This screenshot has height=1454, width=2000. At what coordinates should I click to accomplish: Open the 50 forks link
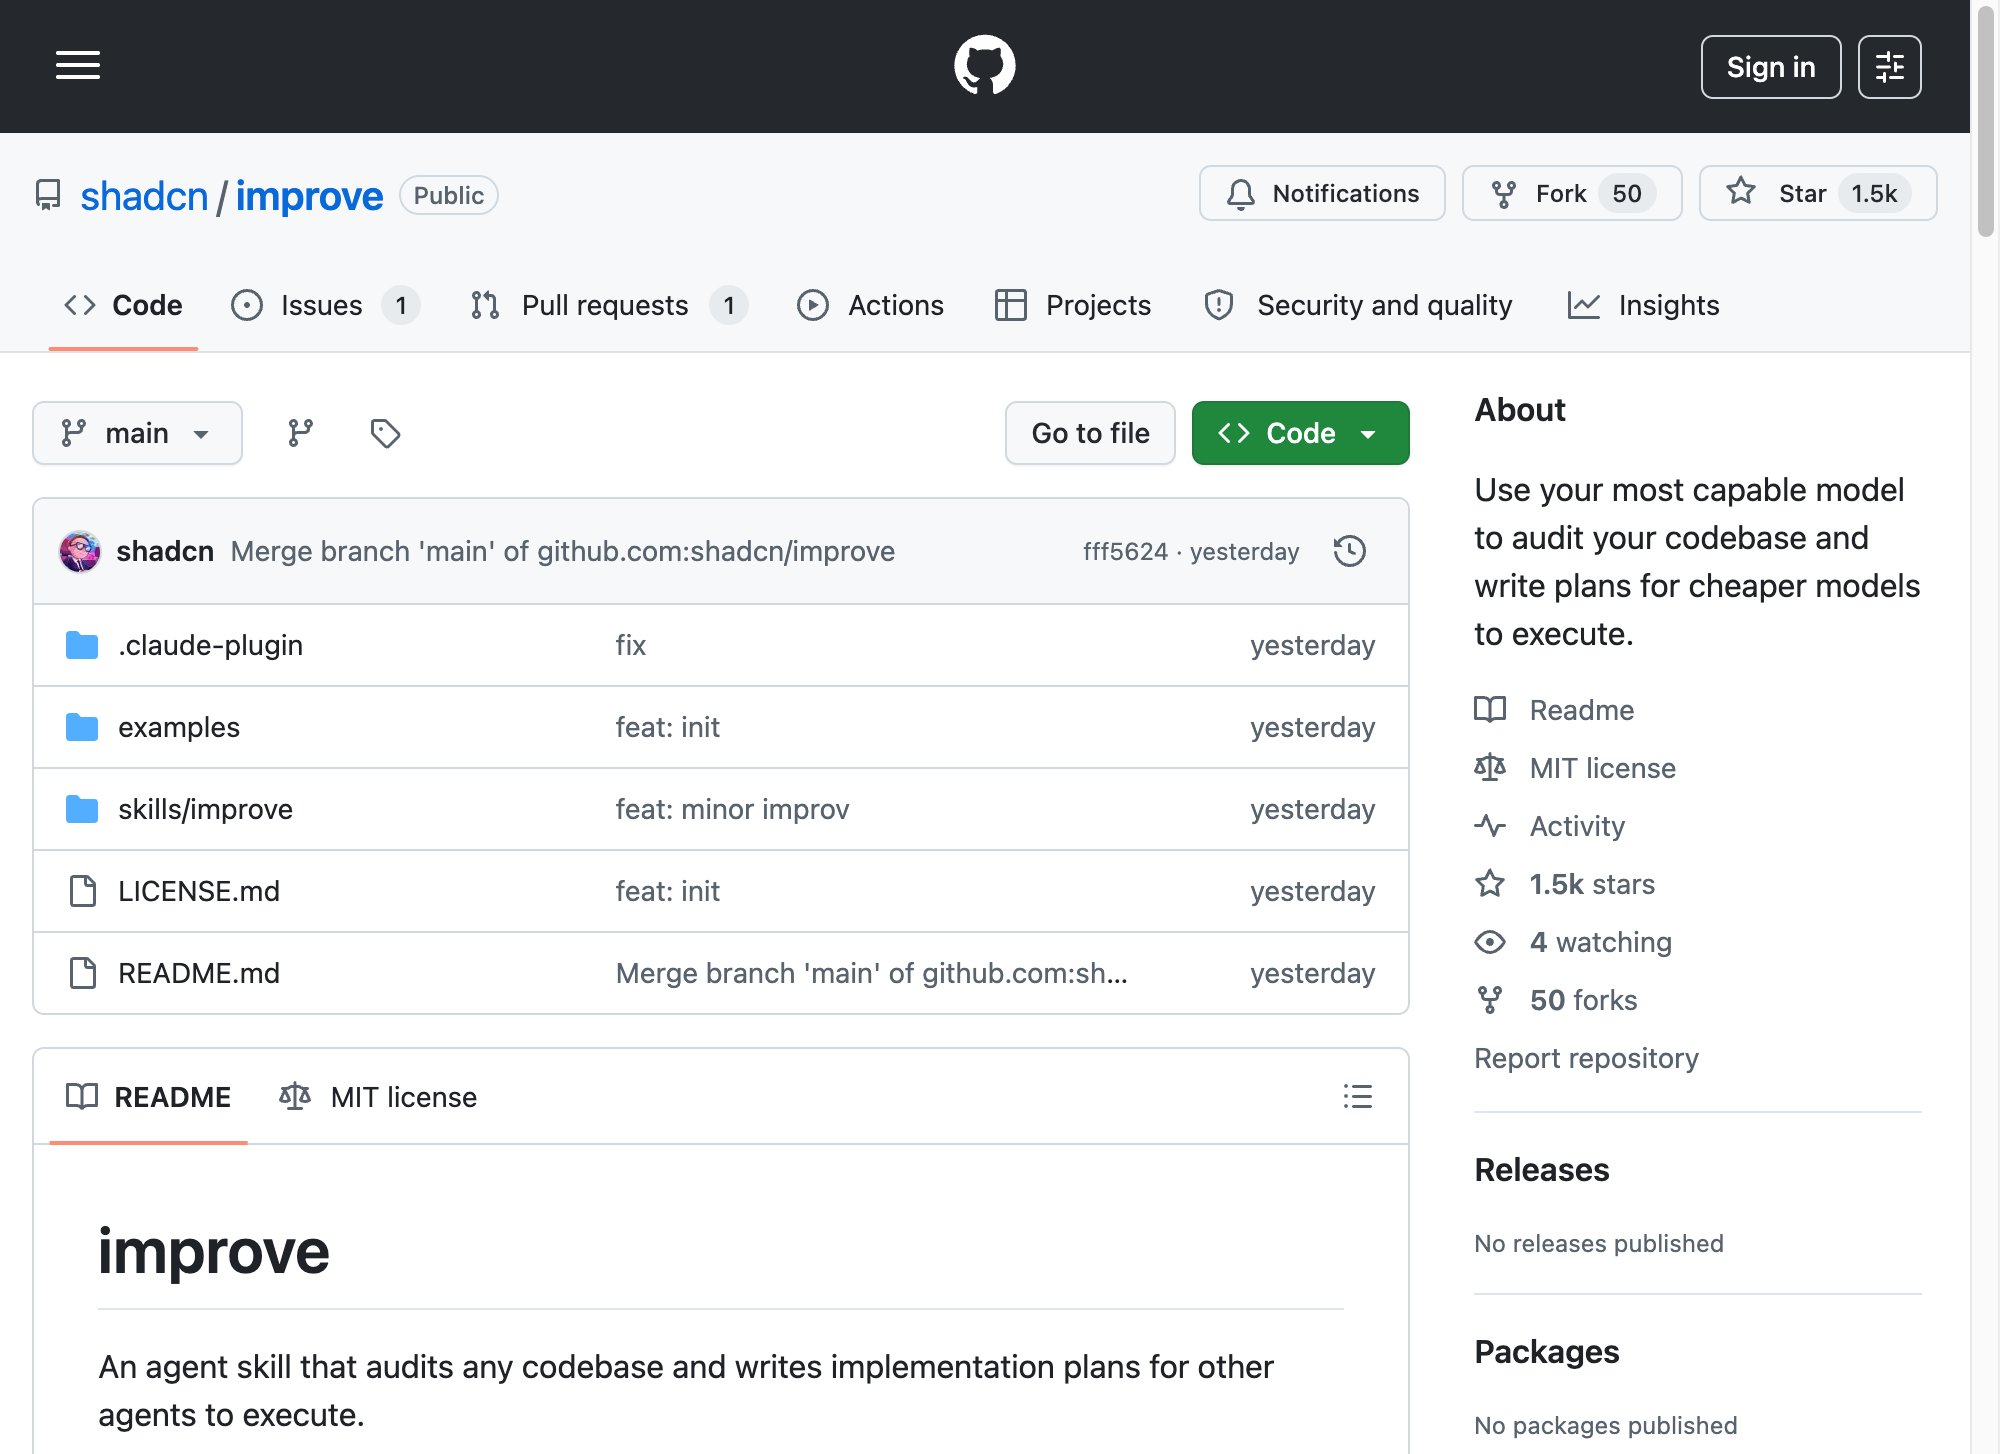[x=1583, y=1000]
